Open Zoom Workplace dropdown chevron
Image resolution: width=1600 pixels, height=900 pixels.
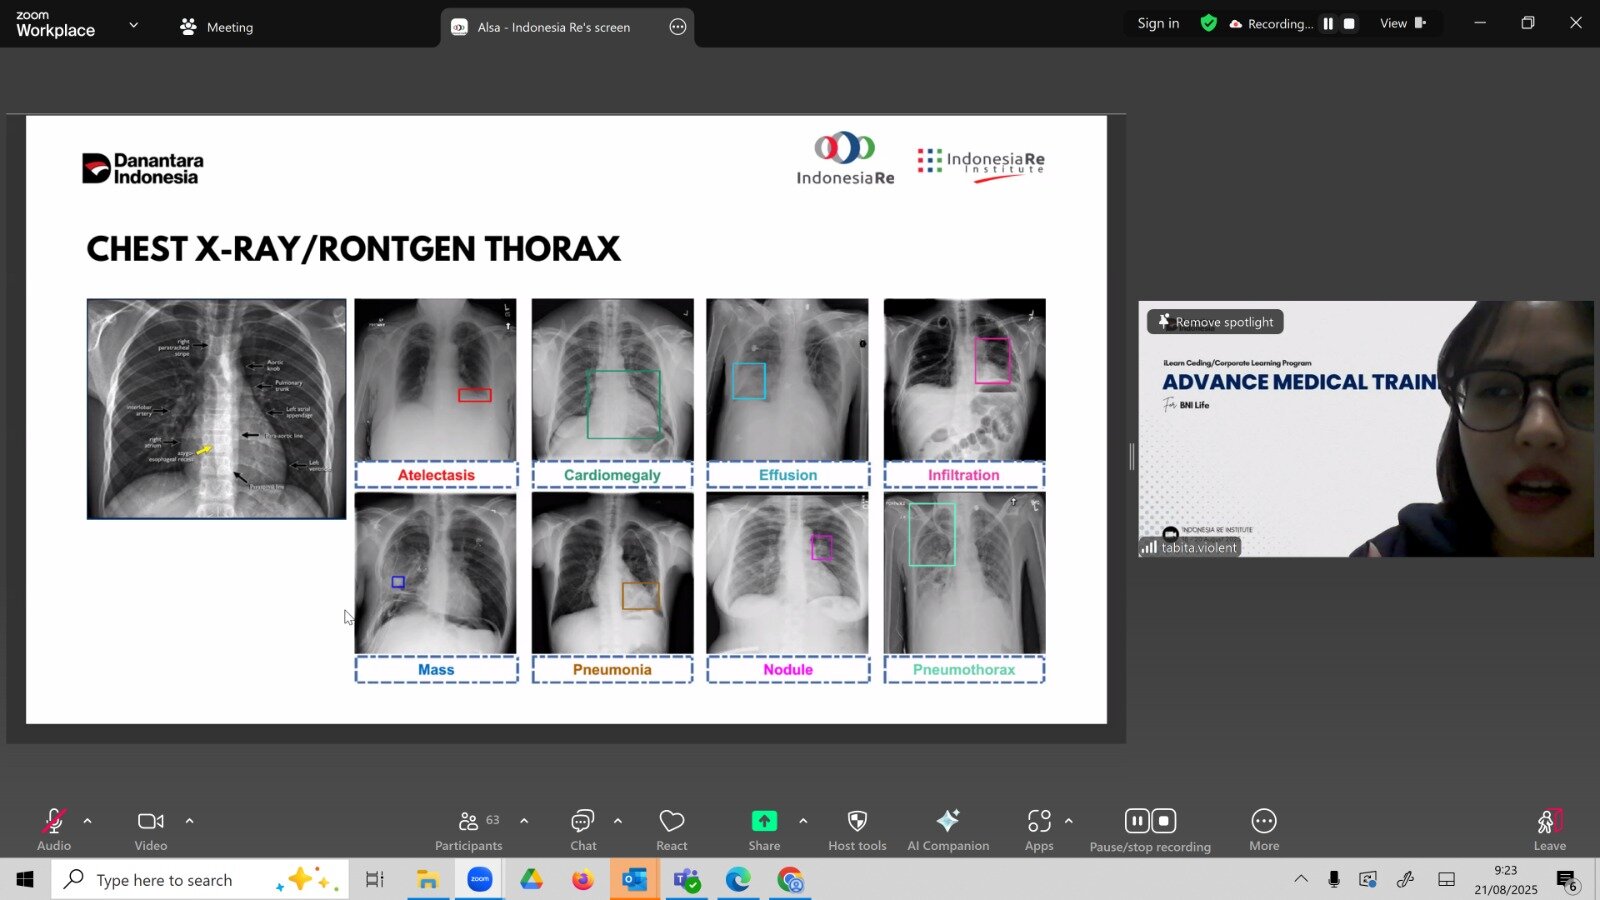pos(134,25)
